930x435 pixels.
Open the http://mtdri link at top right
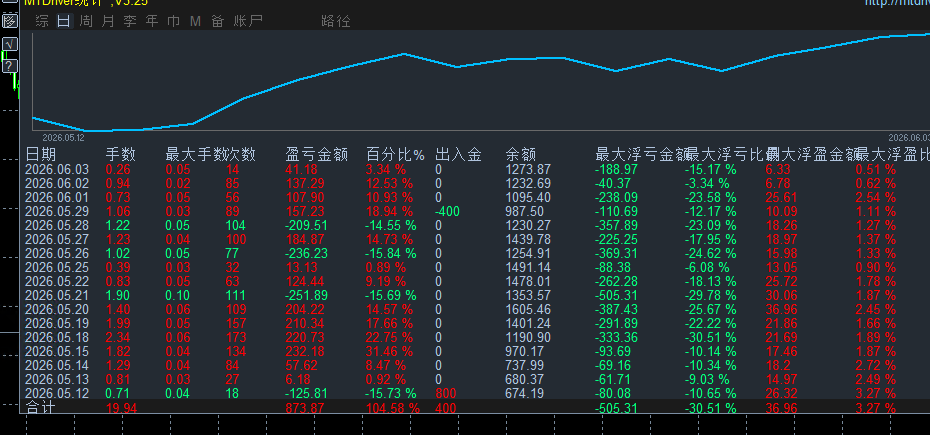click(x=897, y=3)
